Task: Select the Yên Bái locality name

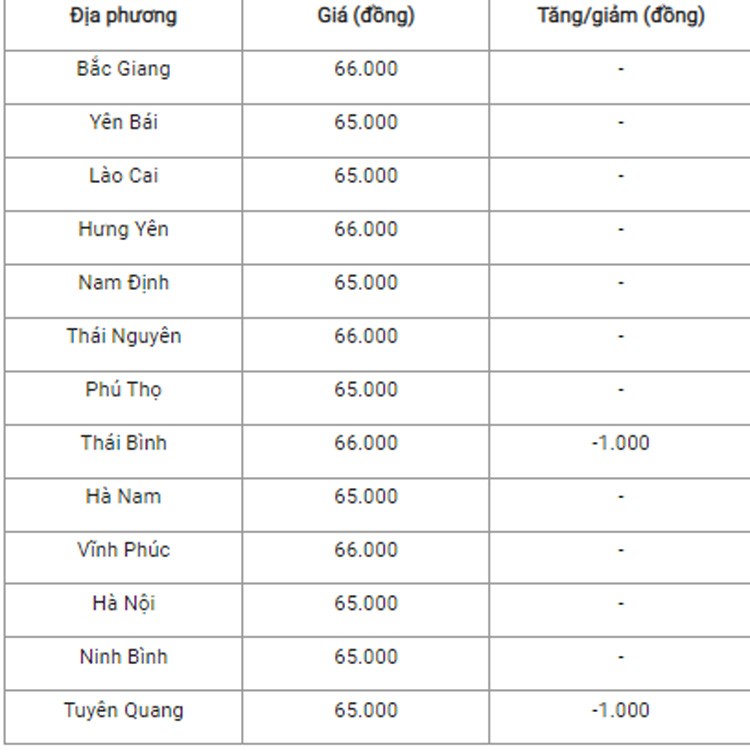Action: click(x=123, y=122)
